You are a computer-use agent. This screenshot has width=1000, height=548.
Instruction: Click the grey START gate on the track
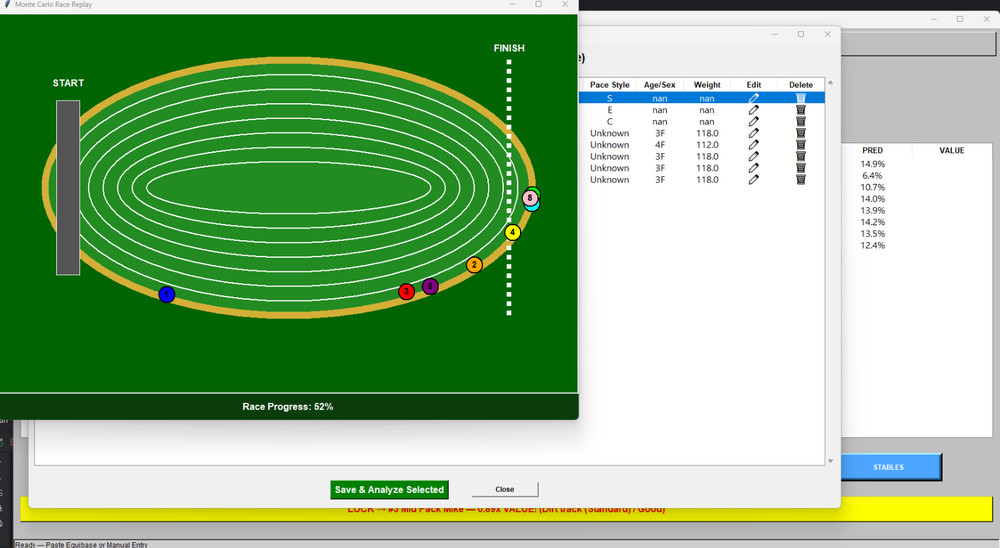(x=68, y=187)
